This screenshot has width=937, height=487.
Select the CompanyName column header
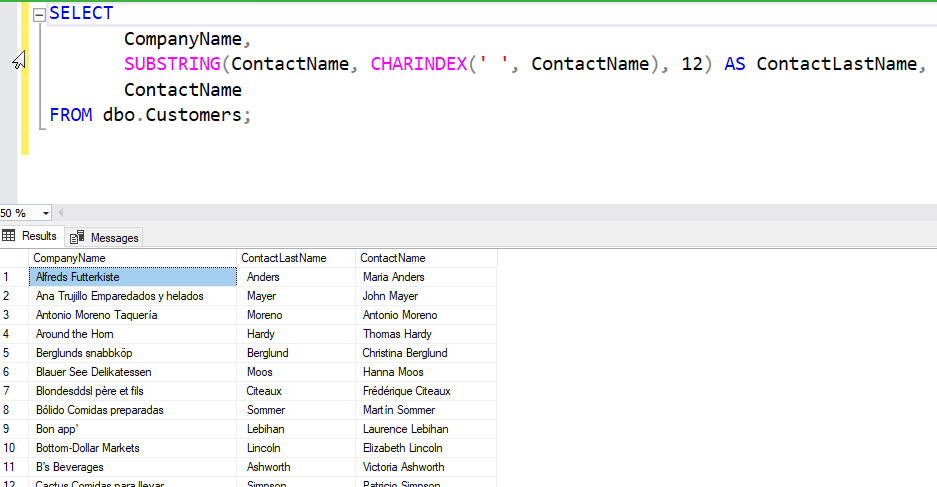click(135, 258)
